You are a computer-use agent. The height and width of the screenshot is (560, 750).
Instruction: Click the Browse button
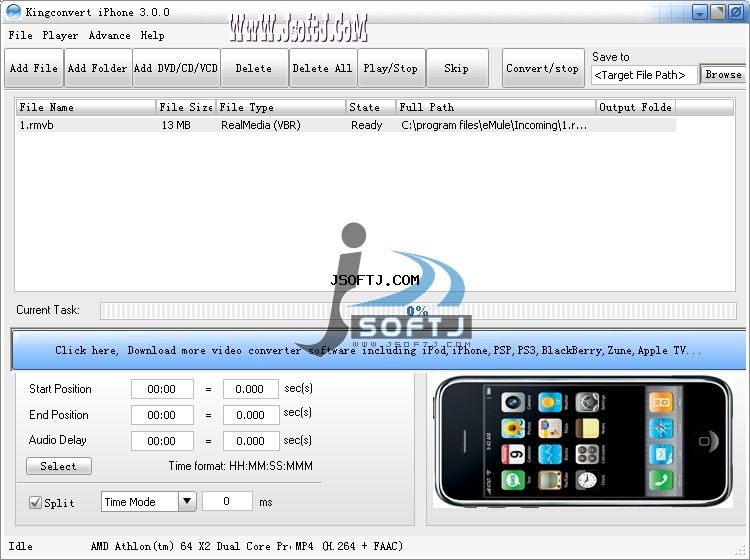point(723,75)
